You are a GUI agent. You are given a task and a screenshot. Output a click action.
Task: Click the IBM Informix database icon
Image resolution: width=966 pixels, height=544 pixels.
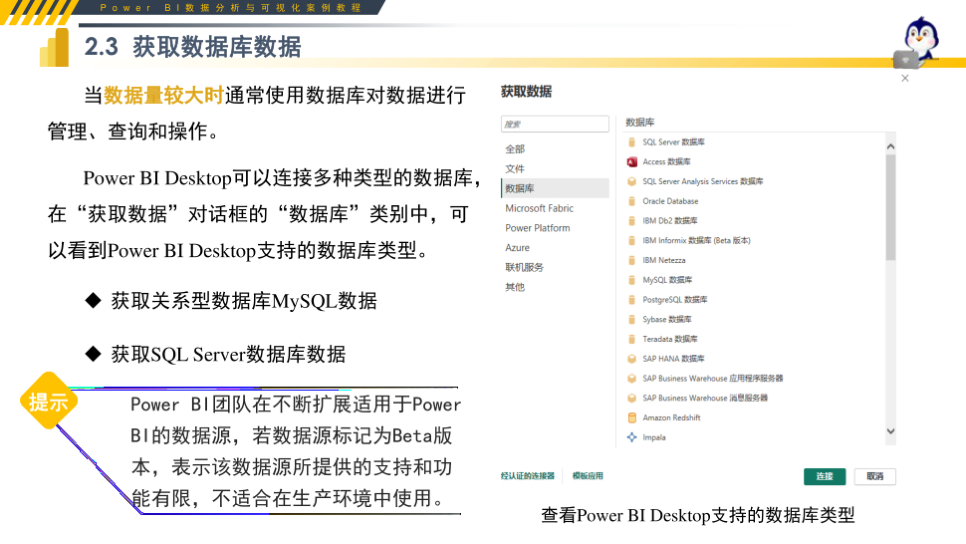pos(631,240)
